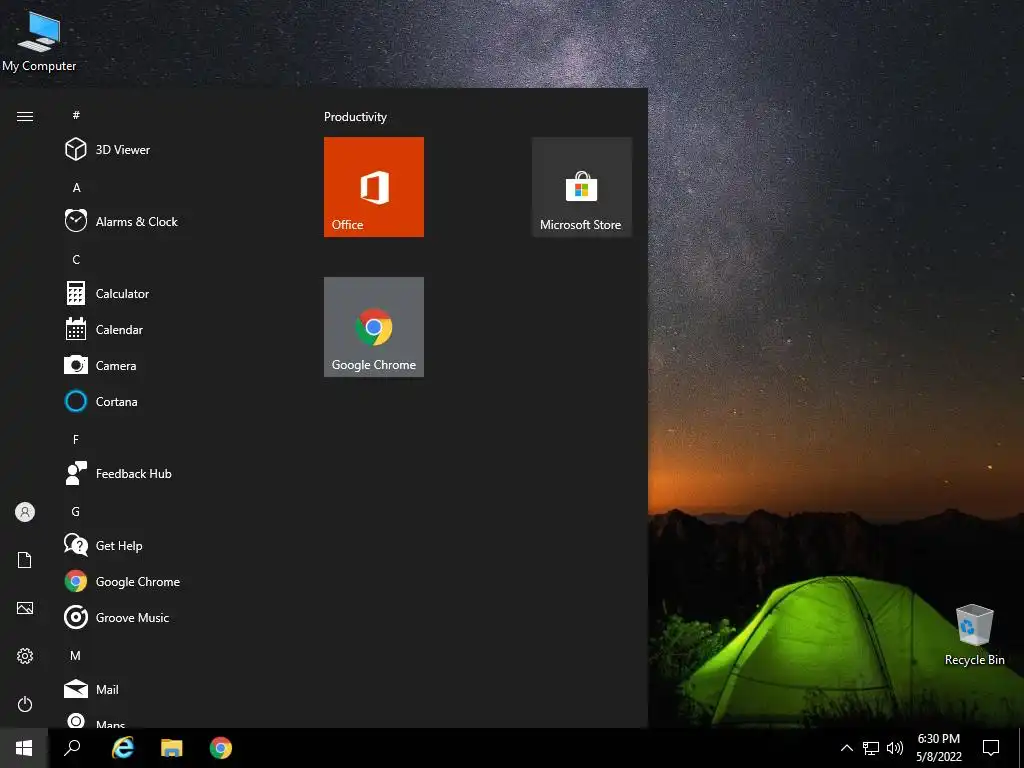This screenshot has width=1024, height=768.
Task: Click the Office tile
Action: tap(374, 187)
